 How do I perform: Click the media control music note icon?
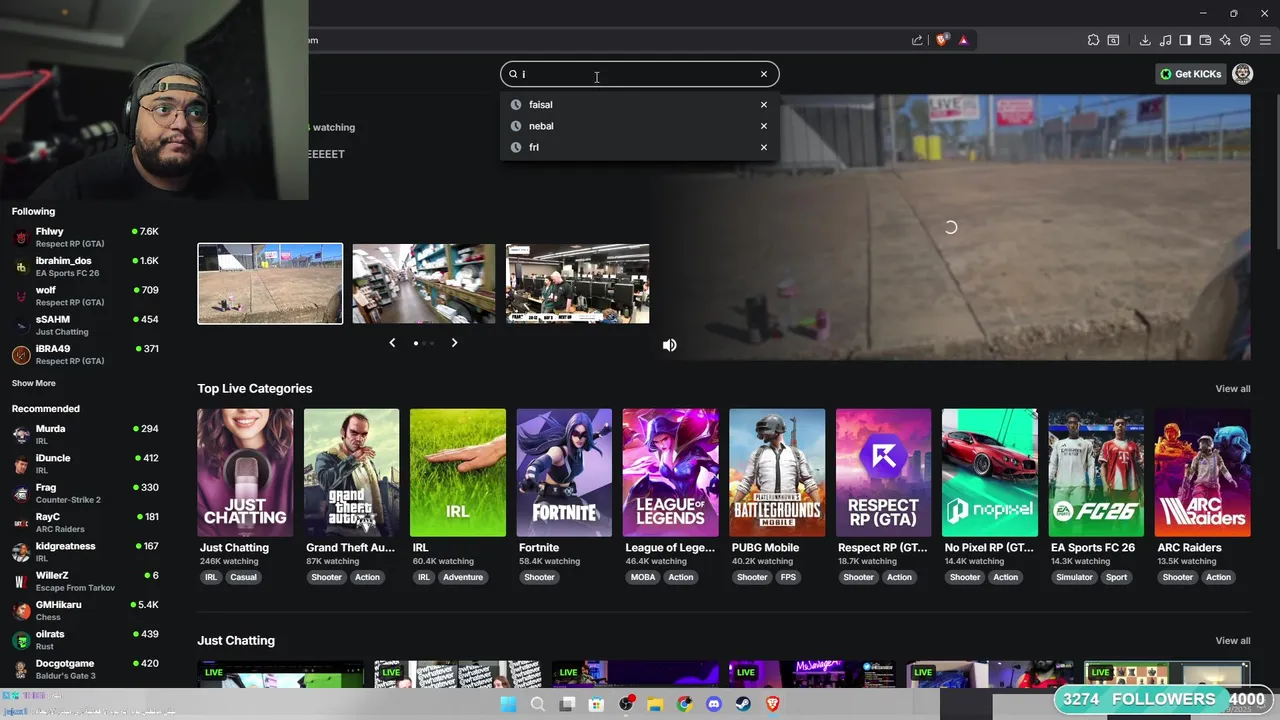pos(1165,40)
